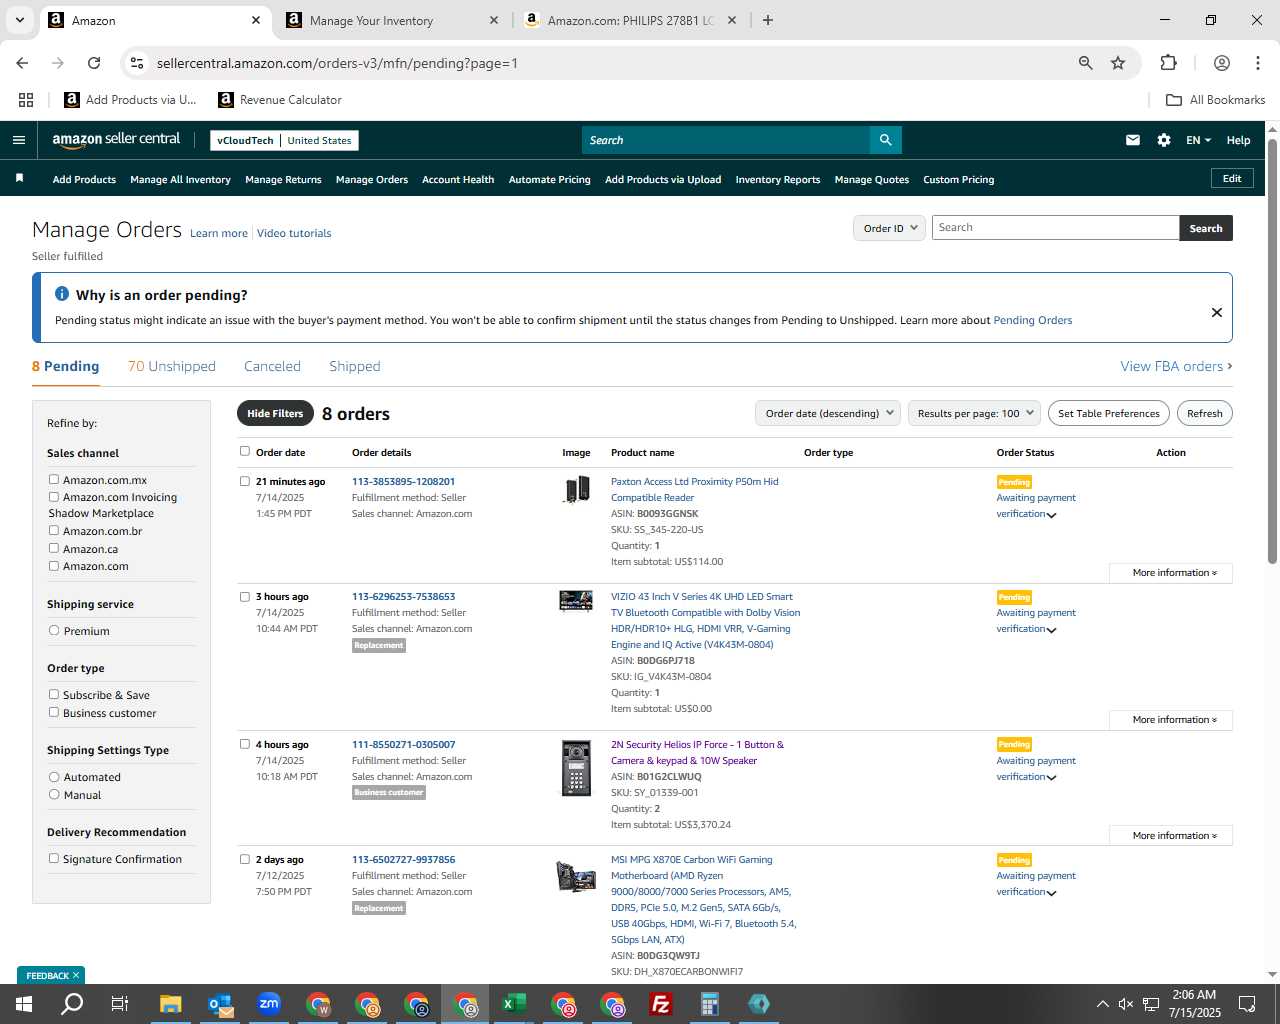This screenshot has width=1280, height=1024.
Task: Open the browser extensions puzzle icon
Action: [1168, 63]
